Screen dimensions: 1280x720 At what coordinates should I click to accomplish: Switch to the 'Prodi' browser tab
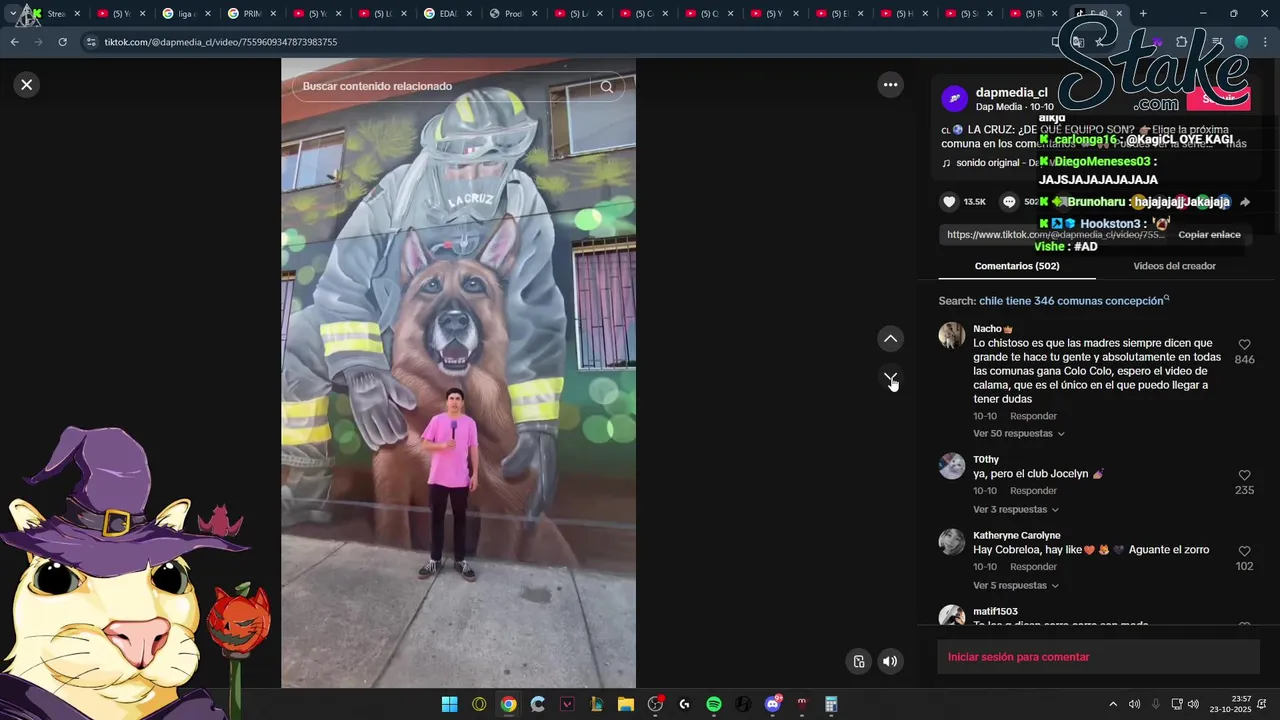(512, 14)
